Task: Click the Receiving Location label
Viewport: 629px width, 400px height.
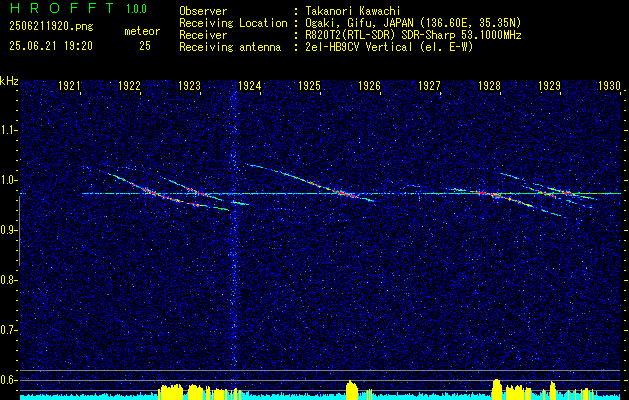Action: coord(233,23)
